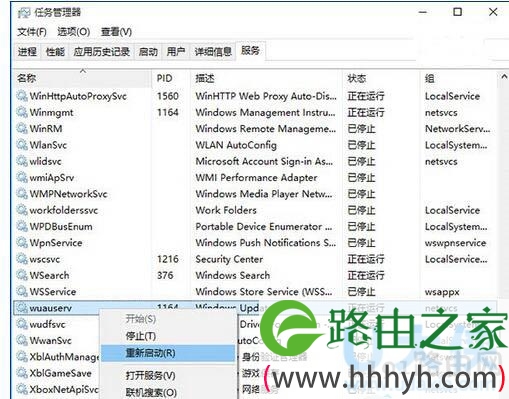Click the wuauserv service gear icon
The height and width of the screenshot is (399, 509).
(x=22, y=308)
